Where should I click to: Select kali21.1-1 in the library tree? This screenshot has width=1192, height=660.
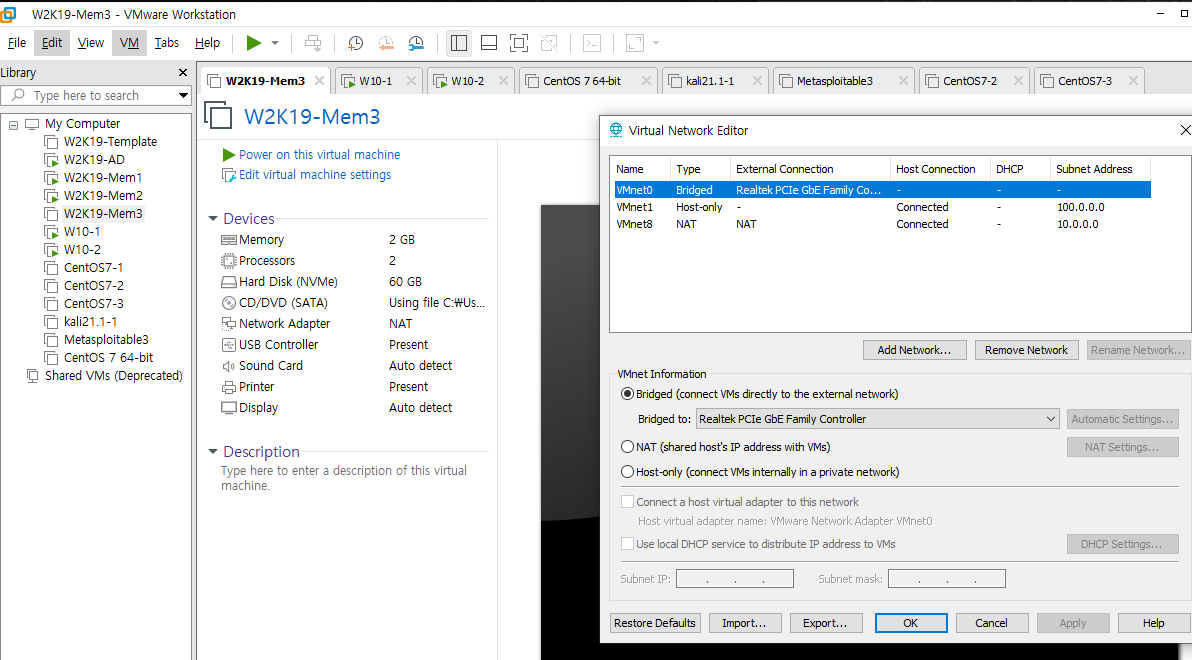coord(90,322)
